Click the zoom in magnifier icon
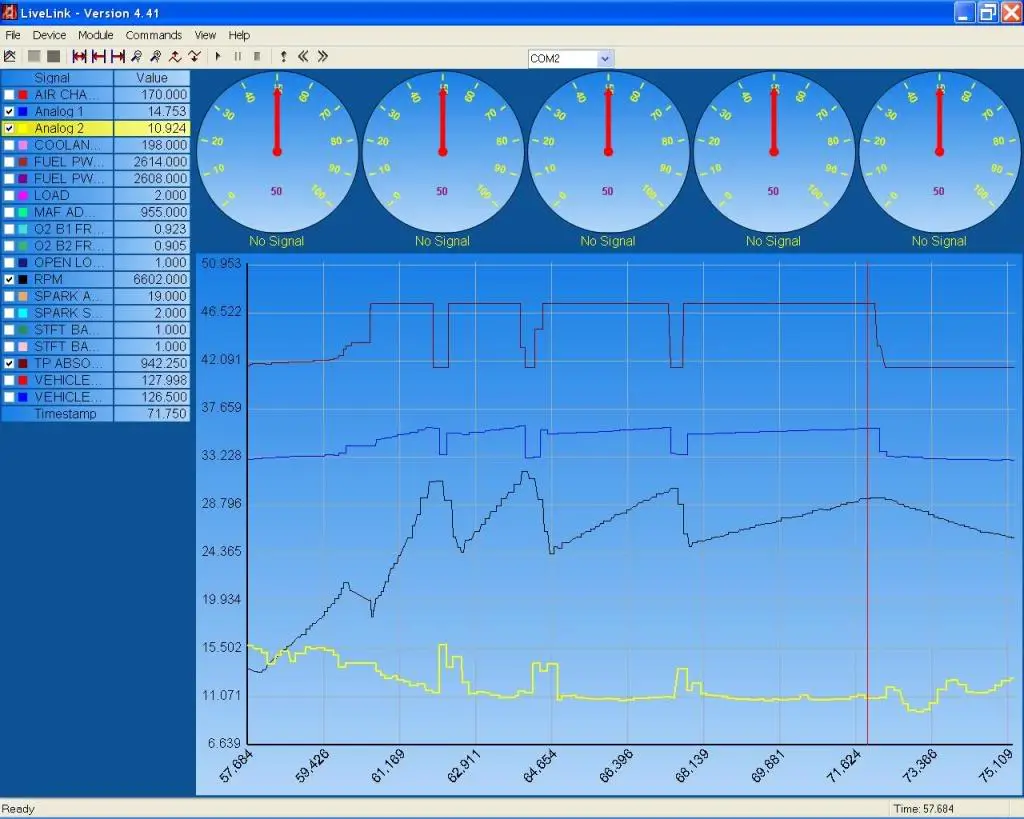Screen dimensions: 1024x819 155,57
